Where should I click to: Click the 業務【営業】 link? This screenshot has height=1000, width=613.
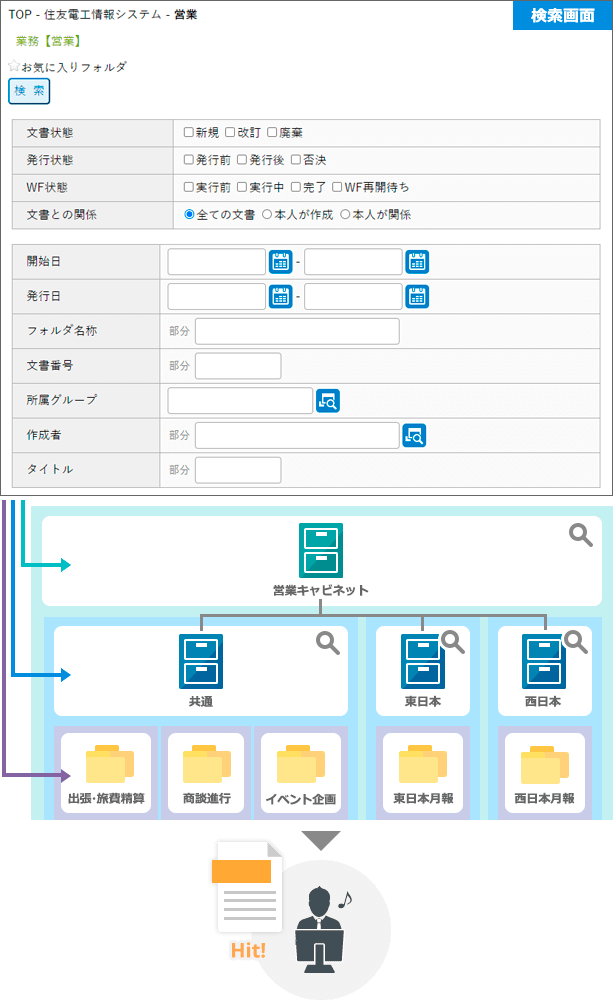tap(48, 41)
